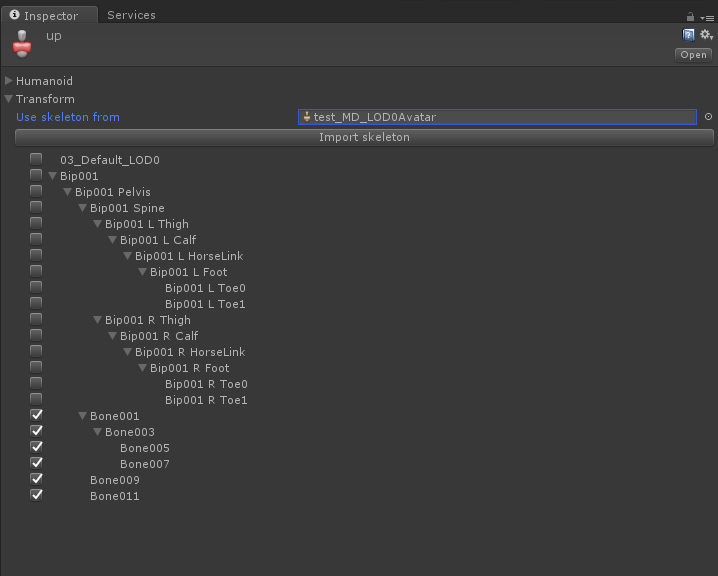Uncheck the Bone011 checkbox
The height and width of the screenshot is (576, 718).
click(x=36, y=495)
